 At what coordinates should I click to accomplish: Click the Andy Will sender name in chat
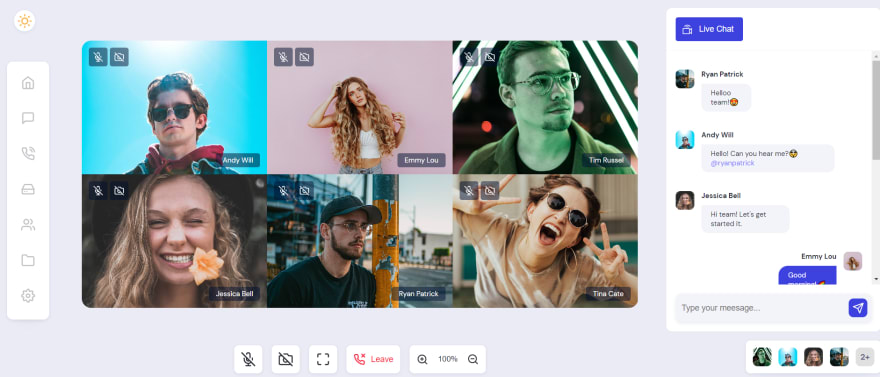click(x=717, y=135)
